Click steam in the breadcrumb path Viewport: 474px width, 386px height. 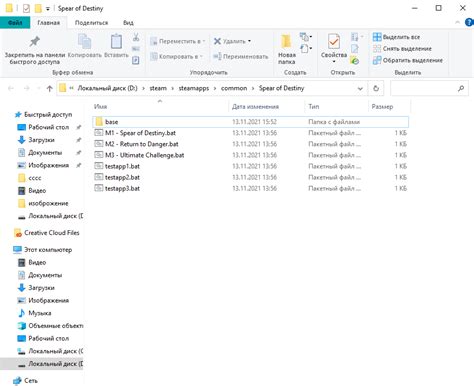point(158,88)
